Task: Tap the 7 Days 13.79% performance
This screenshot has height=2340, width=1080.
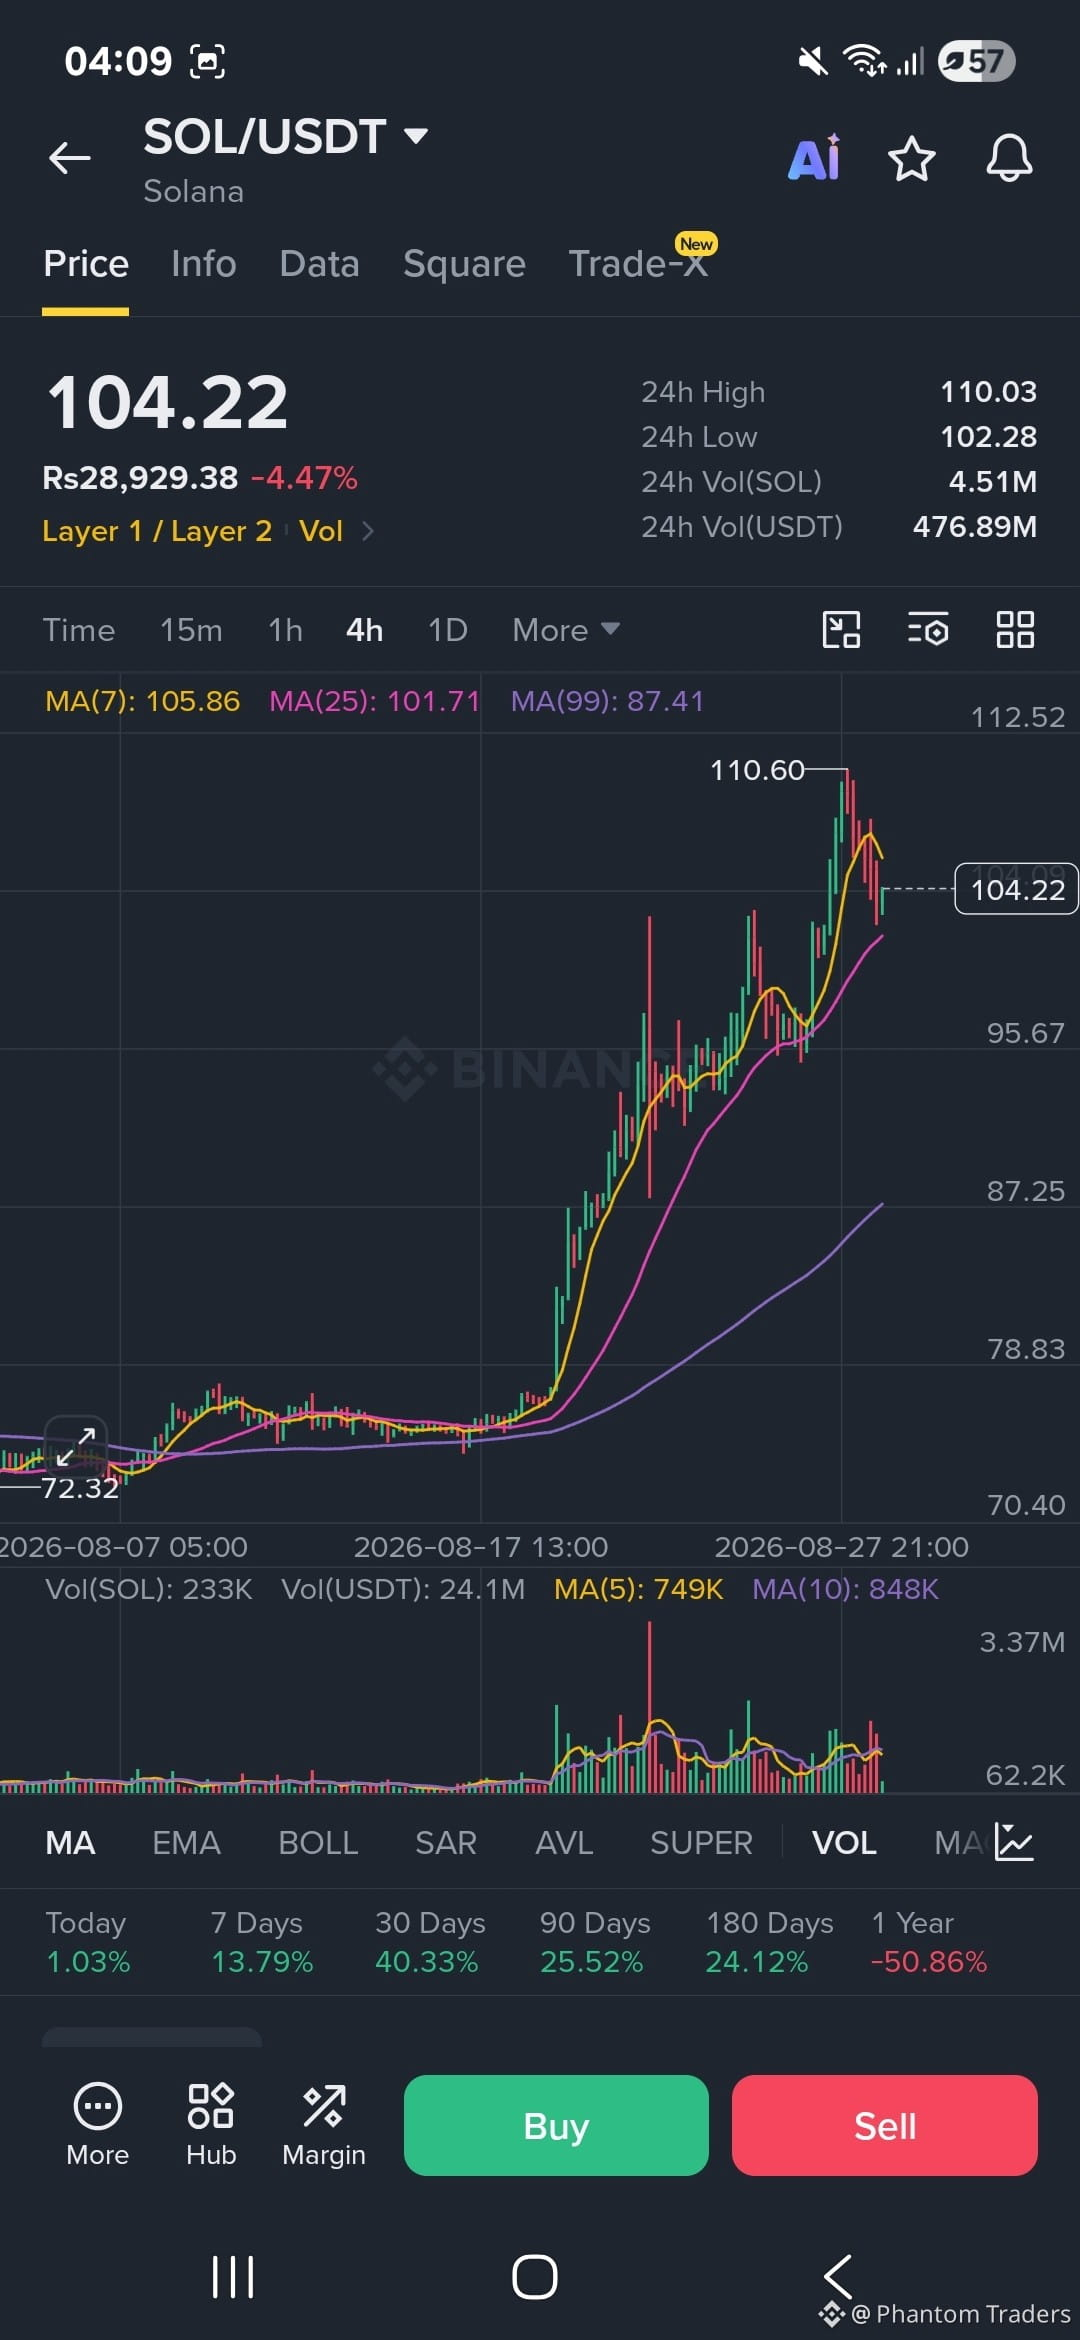Action: click(x=262, y=1942)
